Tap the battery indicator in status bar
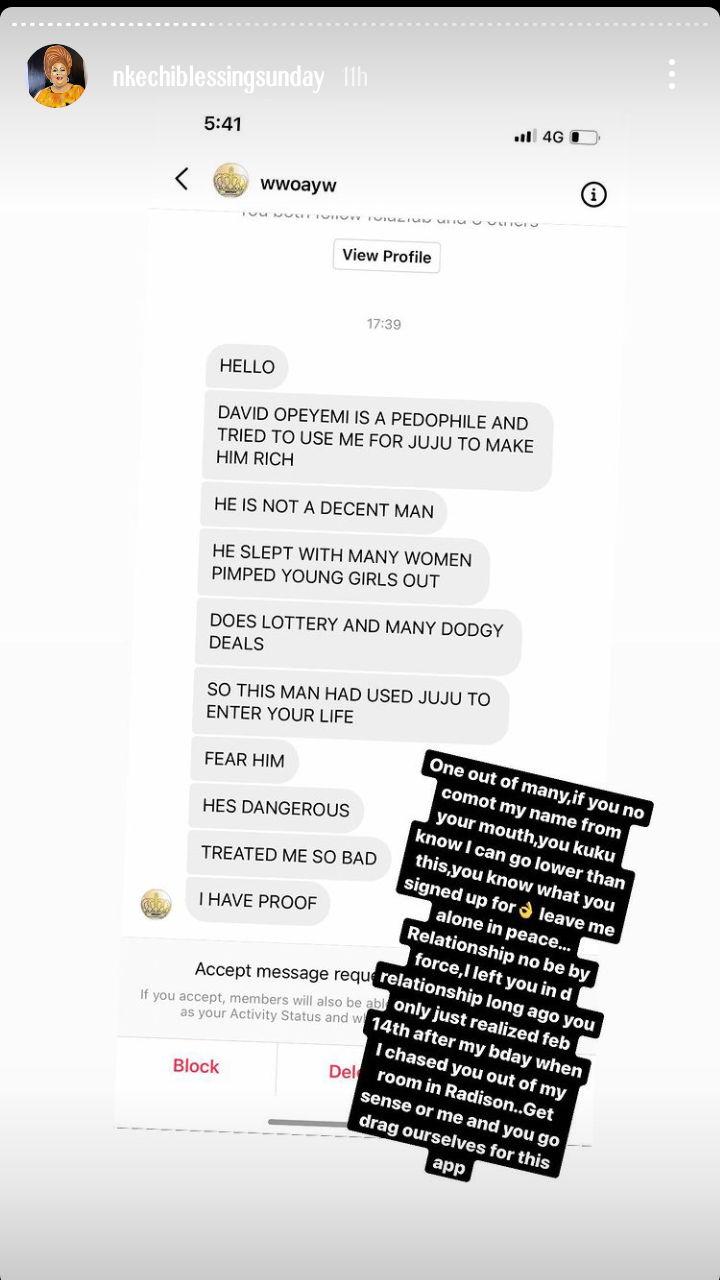Image resolution: width=720 pixels, height=1280 pixels. click(x=584, y=137)
